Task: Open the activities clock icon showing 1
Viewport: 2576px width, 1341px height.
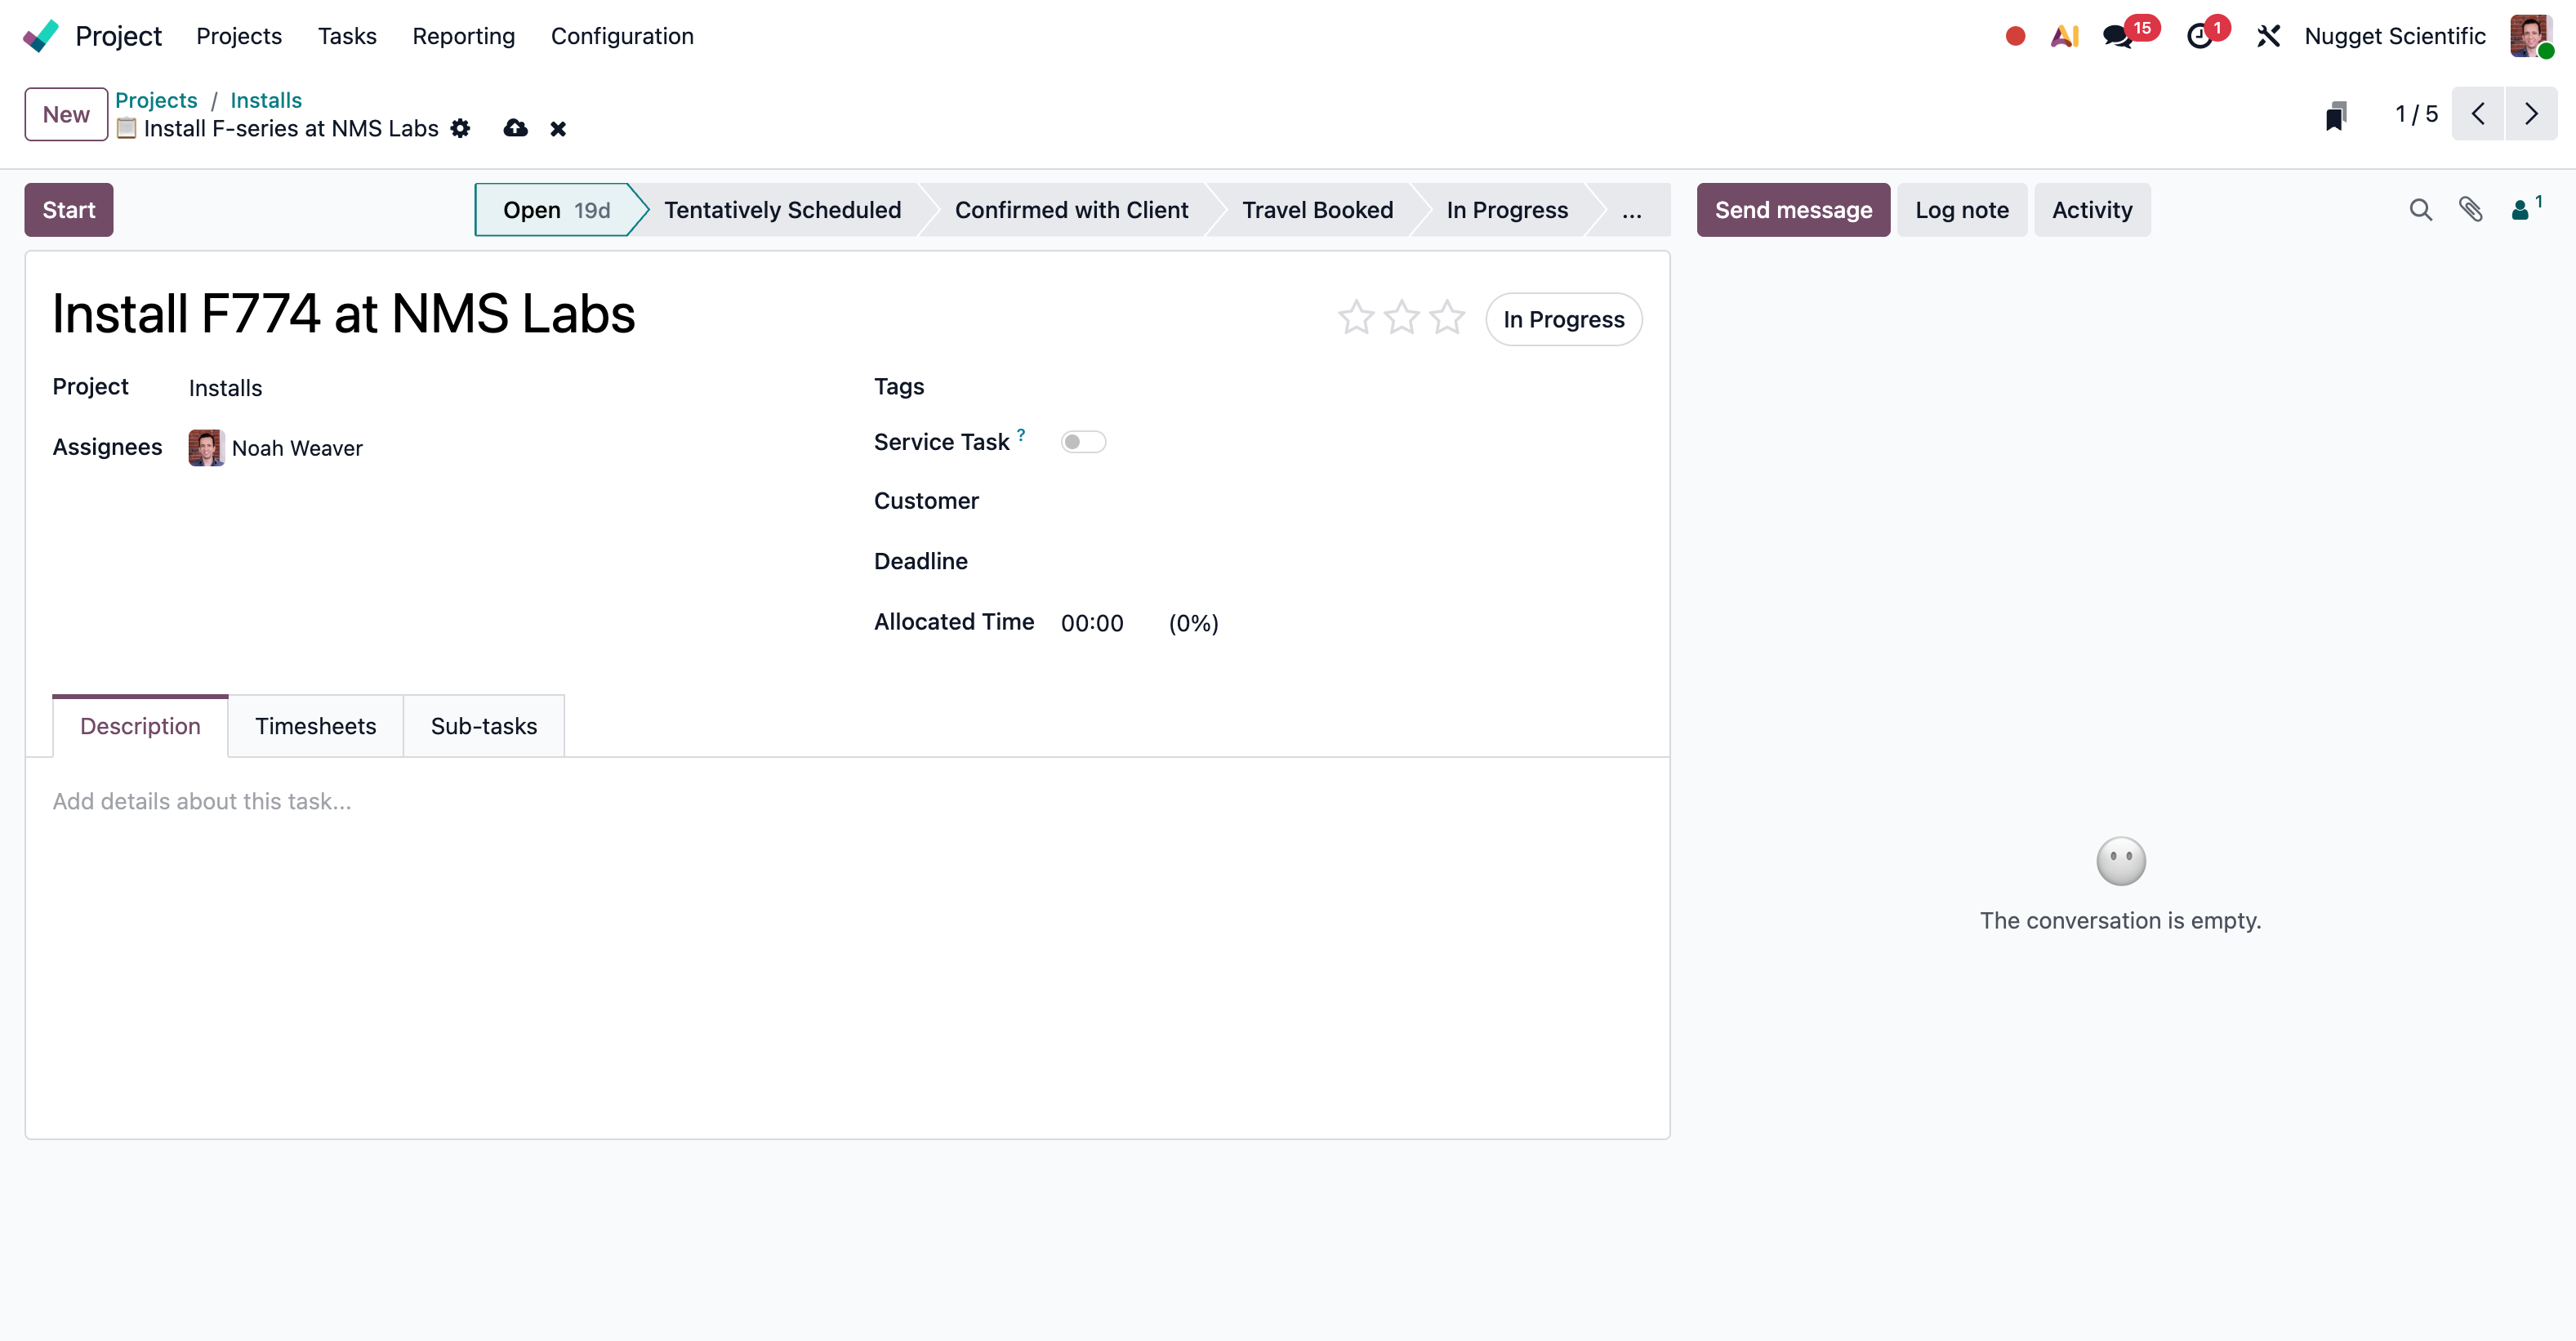Action: tap(2203, 35)
